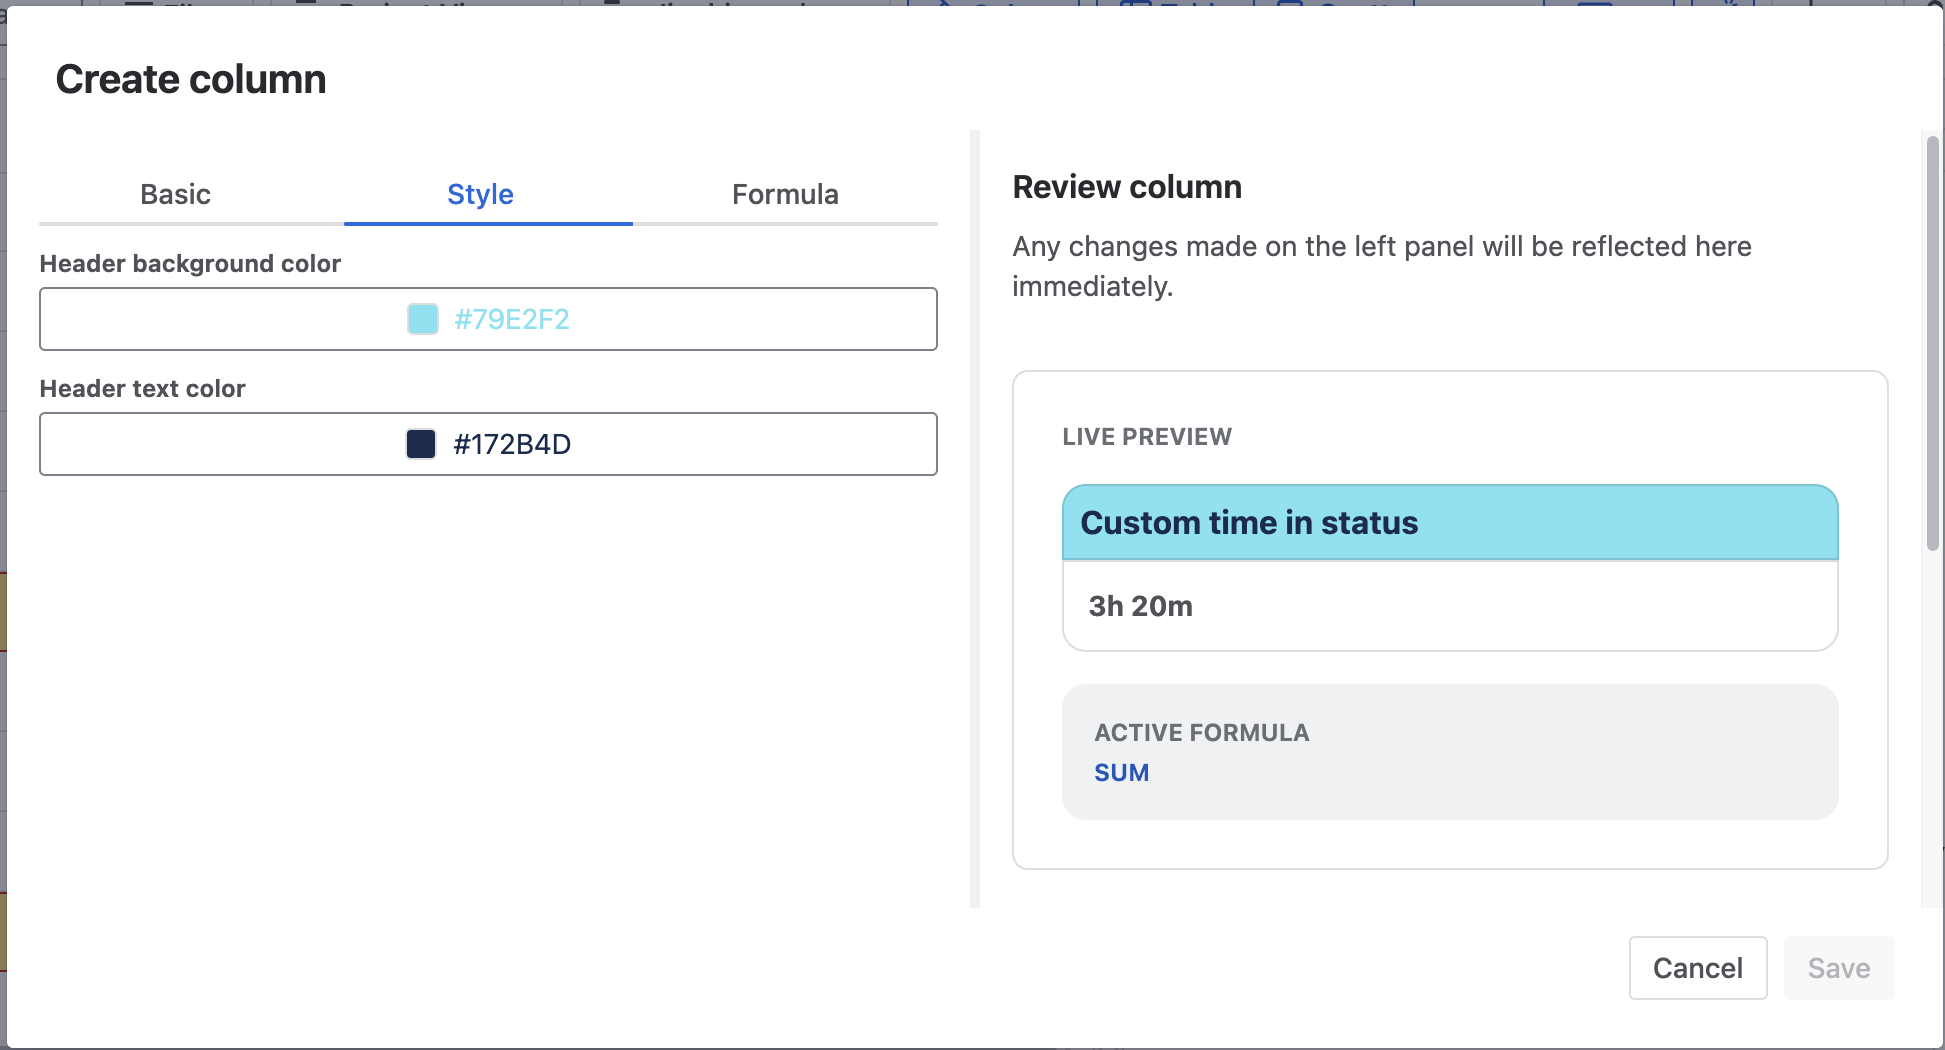Open the Formula tab
The width and height of the screenshot is (1945, 1050).
click(785, 194)
